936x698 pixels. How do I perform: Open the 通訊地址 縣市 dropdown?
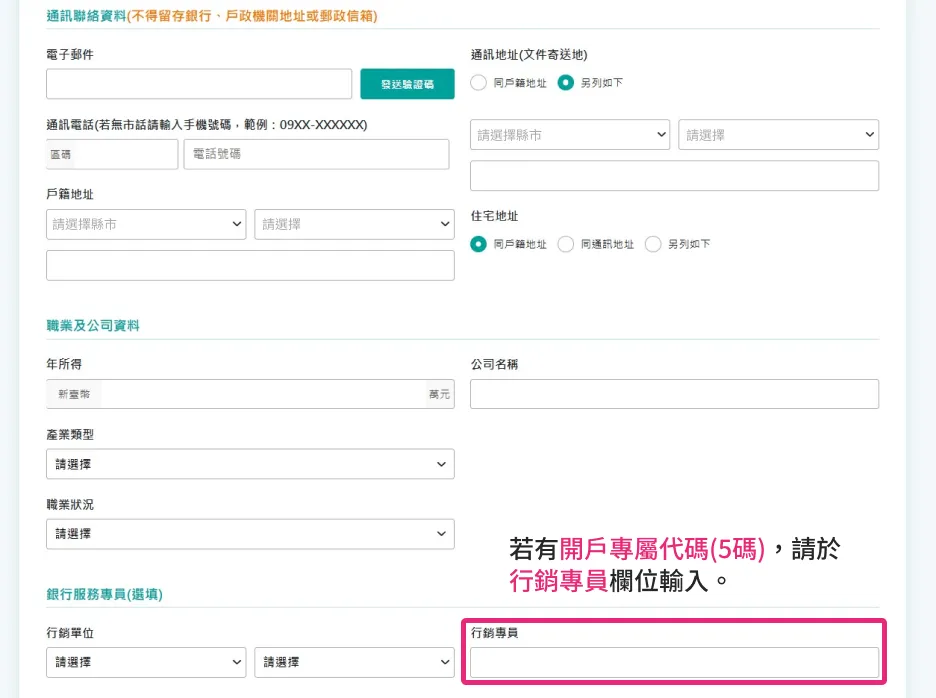570,134
